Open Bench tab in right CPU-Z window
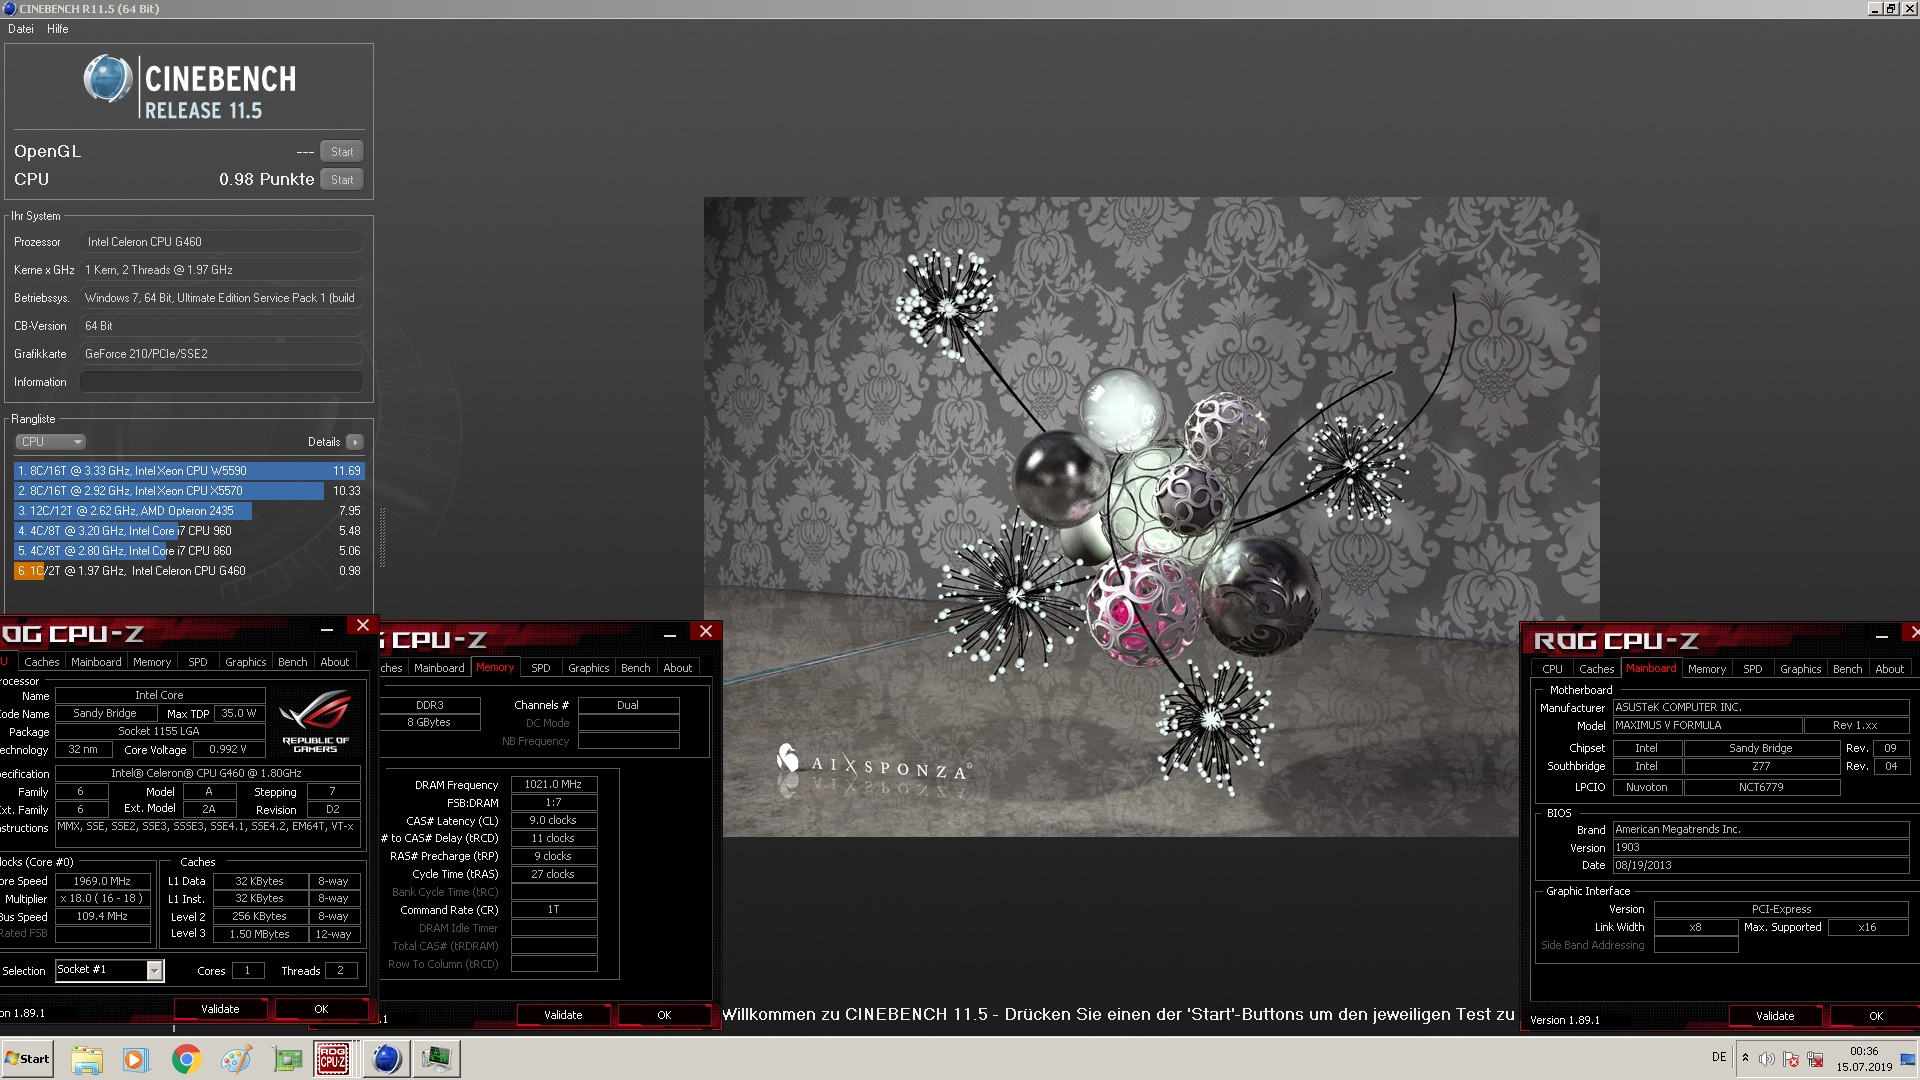 1848,669
